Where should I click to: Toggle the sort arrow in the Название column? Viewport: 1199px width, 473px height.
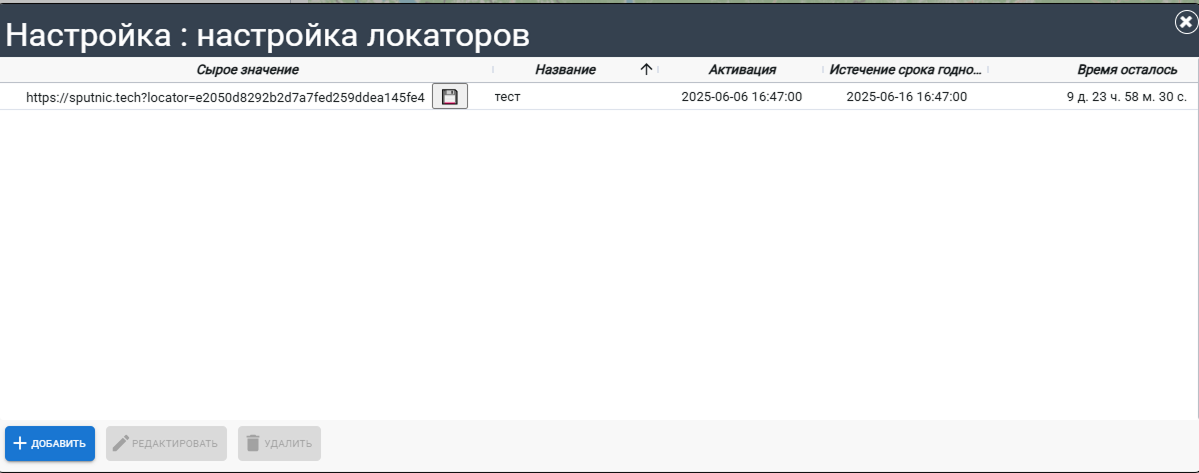646,70
